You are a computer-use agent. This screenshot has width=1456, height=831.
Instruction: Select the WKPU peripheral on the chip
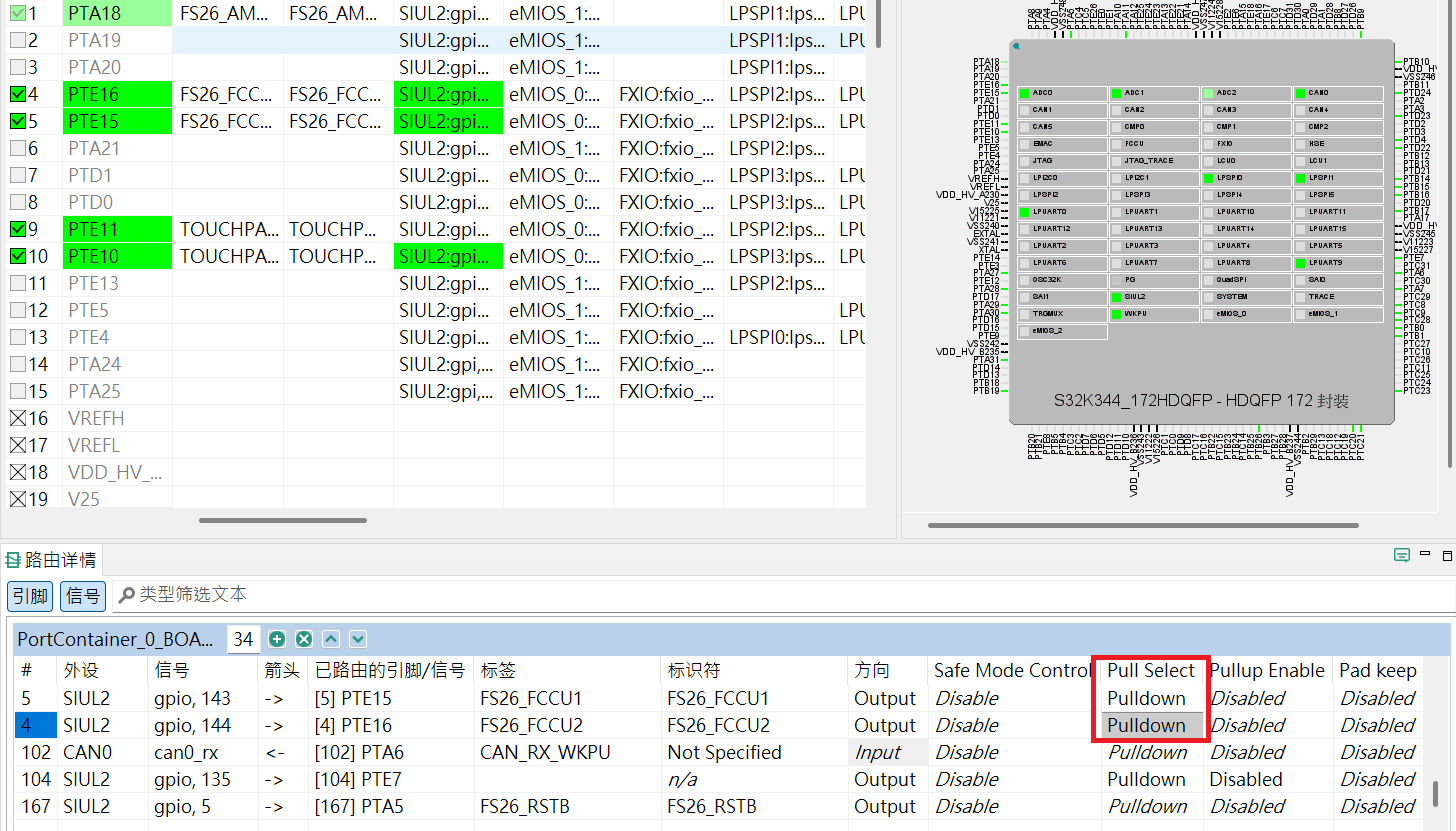click(x=1154, y=314)
